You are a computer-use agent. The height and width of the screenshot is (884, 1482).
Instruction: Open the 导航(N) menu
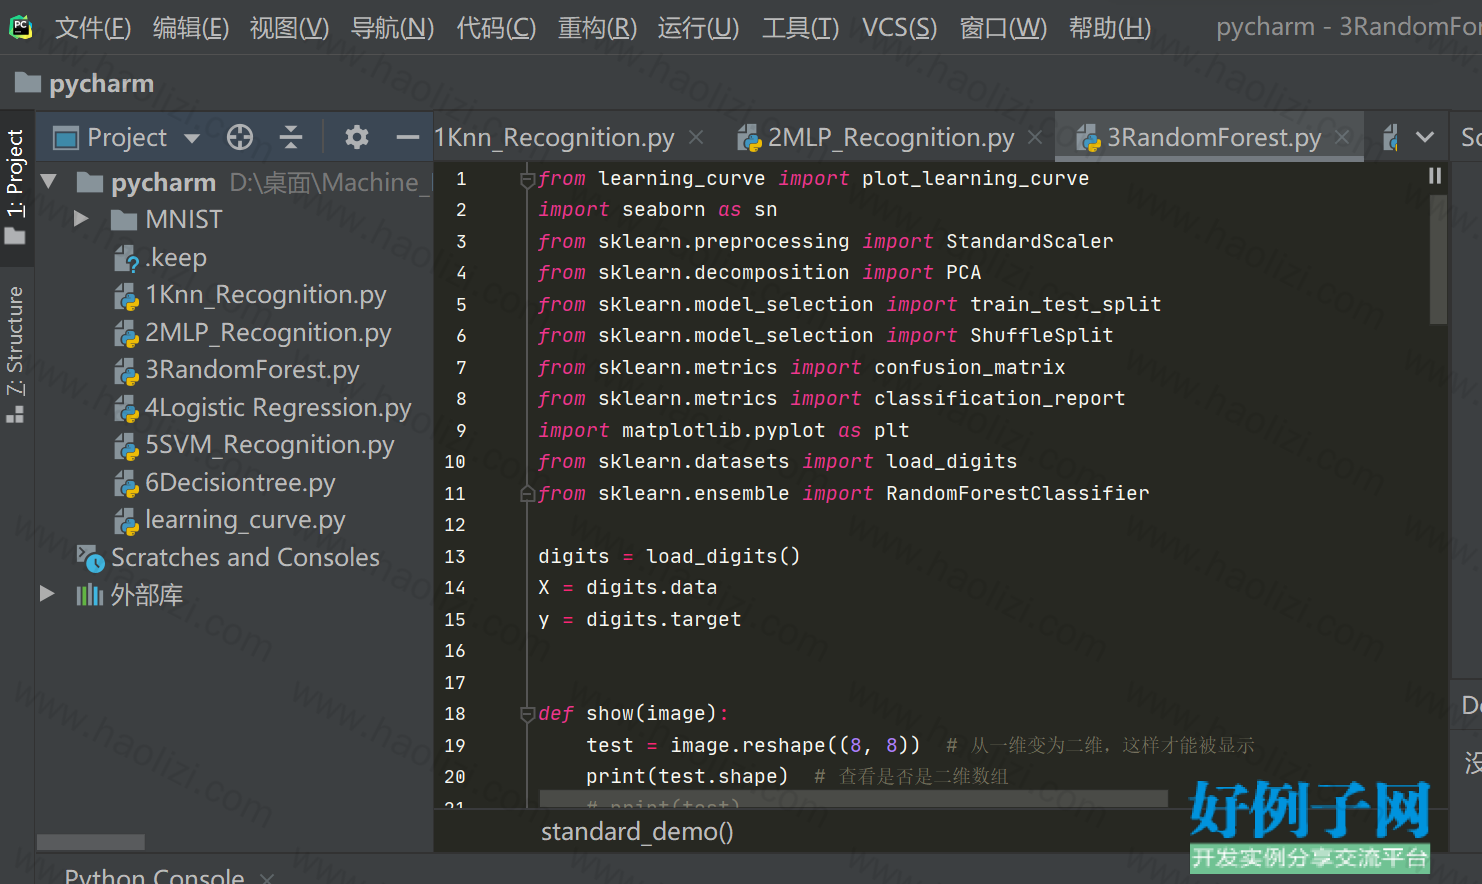click(x=392, y=27)
